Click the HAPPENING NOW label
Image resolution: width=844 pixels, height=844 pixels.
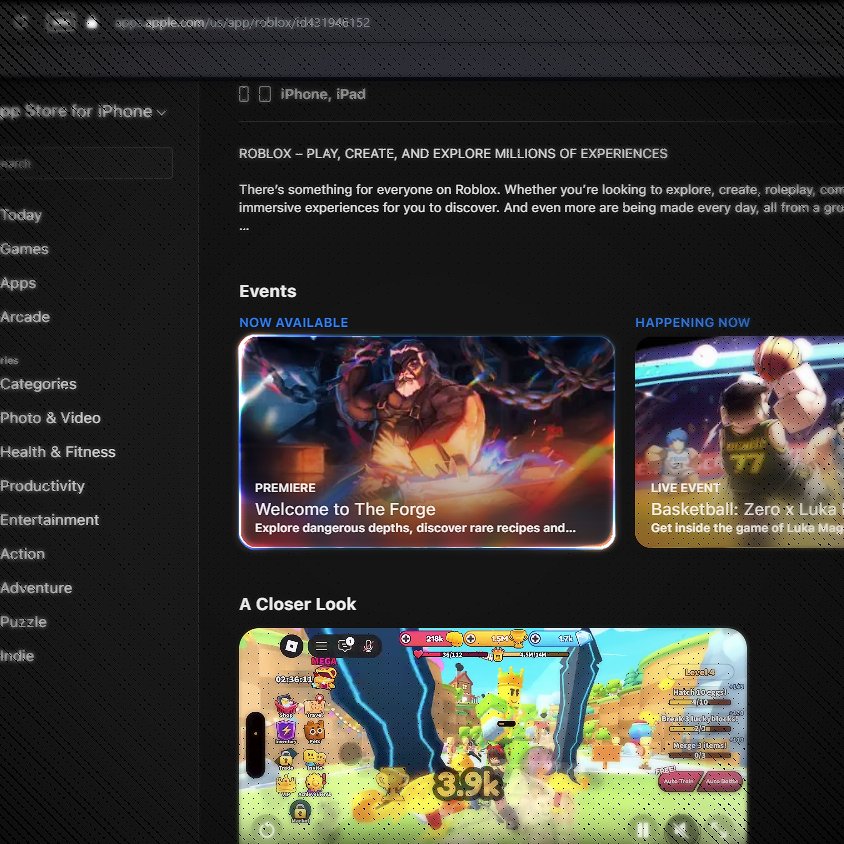coord(693,322)
